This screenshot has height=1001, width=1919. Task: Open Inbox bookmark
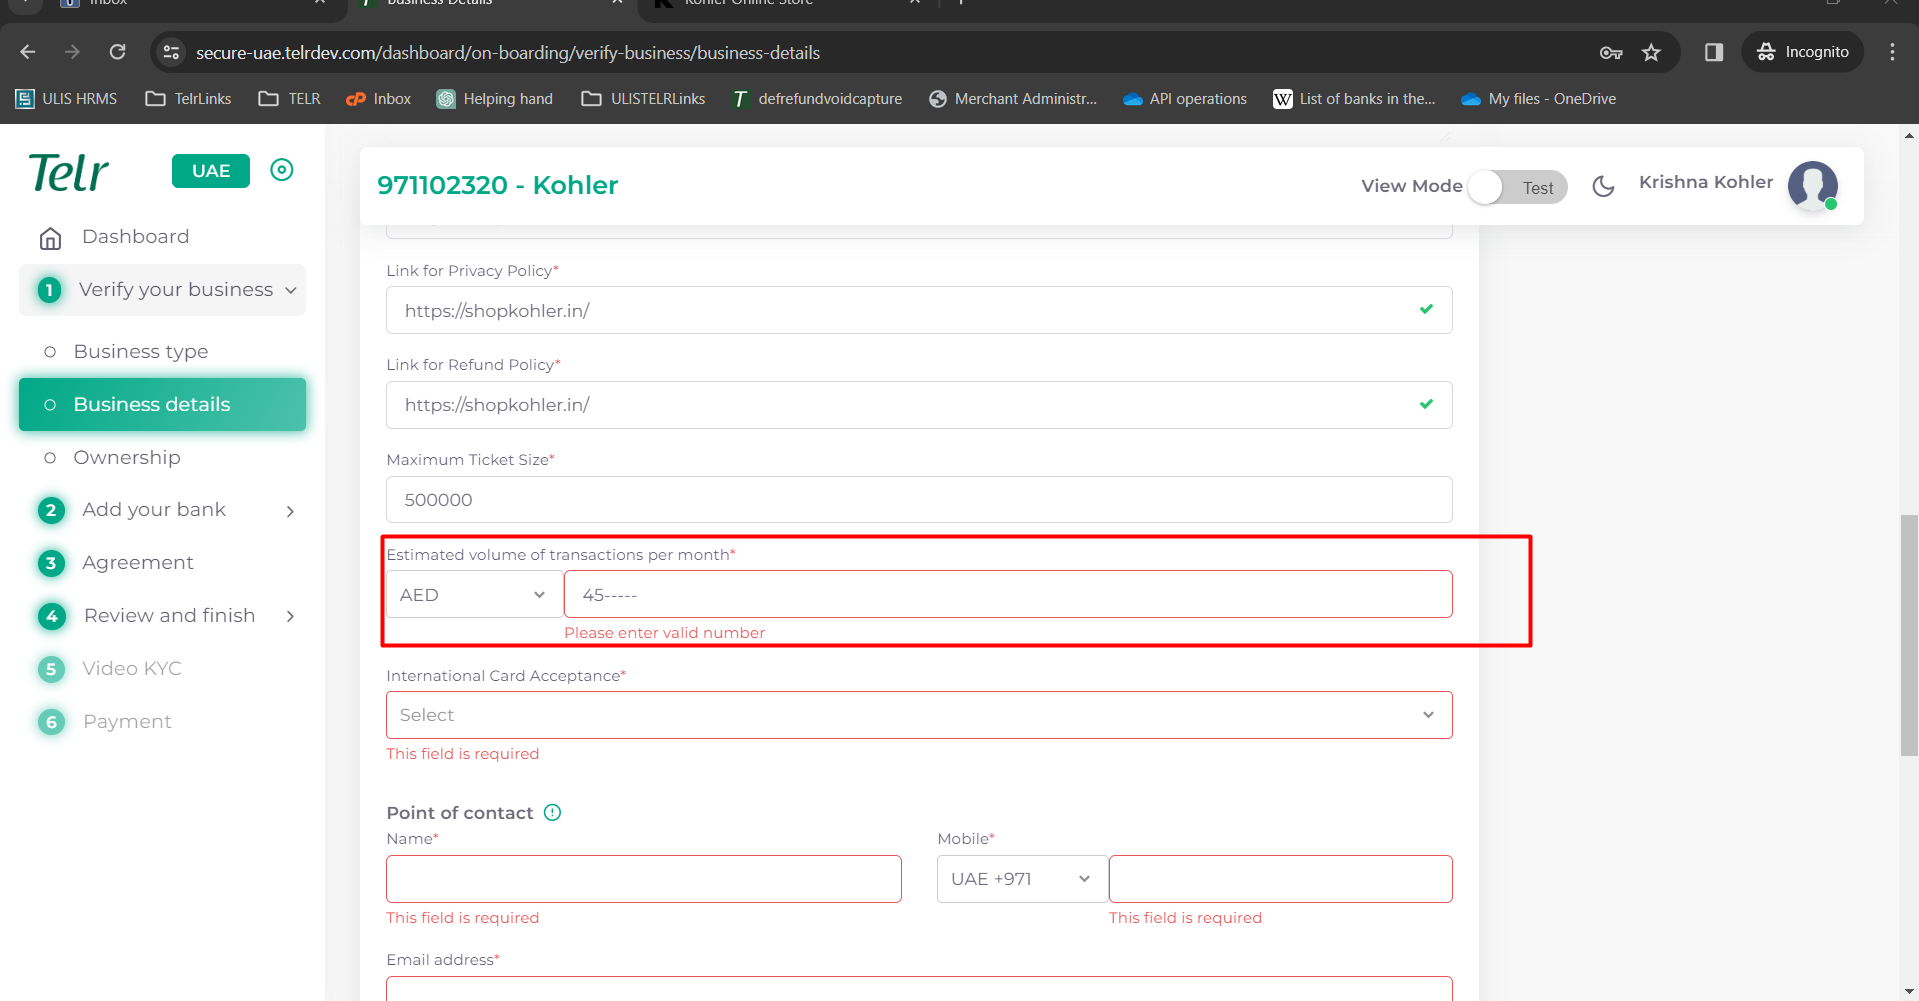coord(379,99)
